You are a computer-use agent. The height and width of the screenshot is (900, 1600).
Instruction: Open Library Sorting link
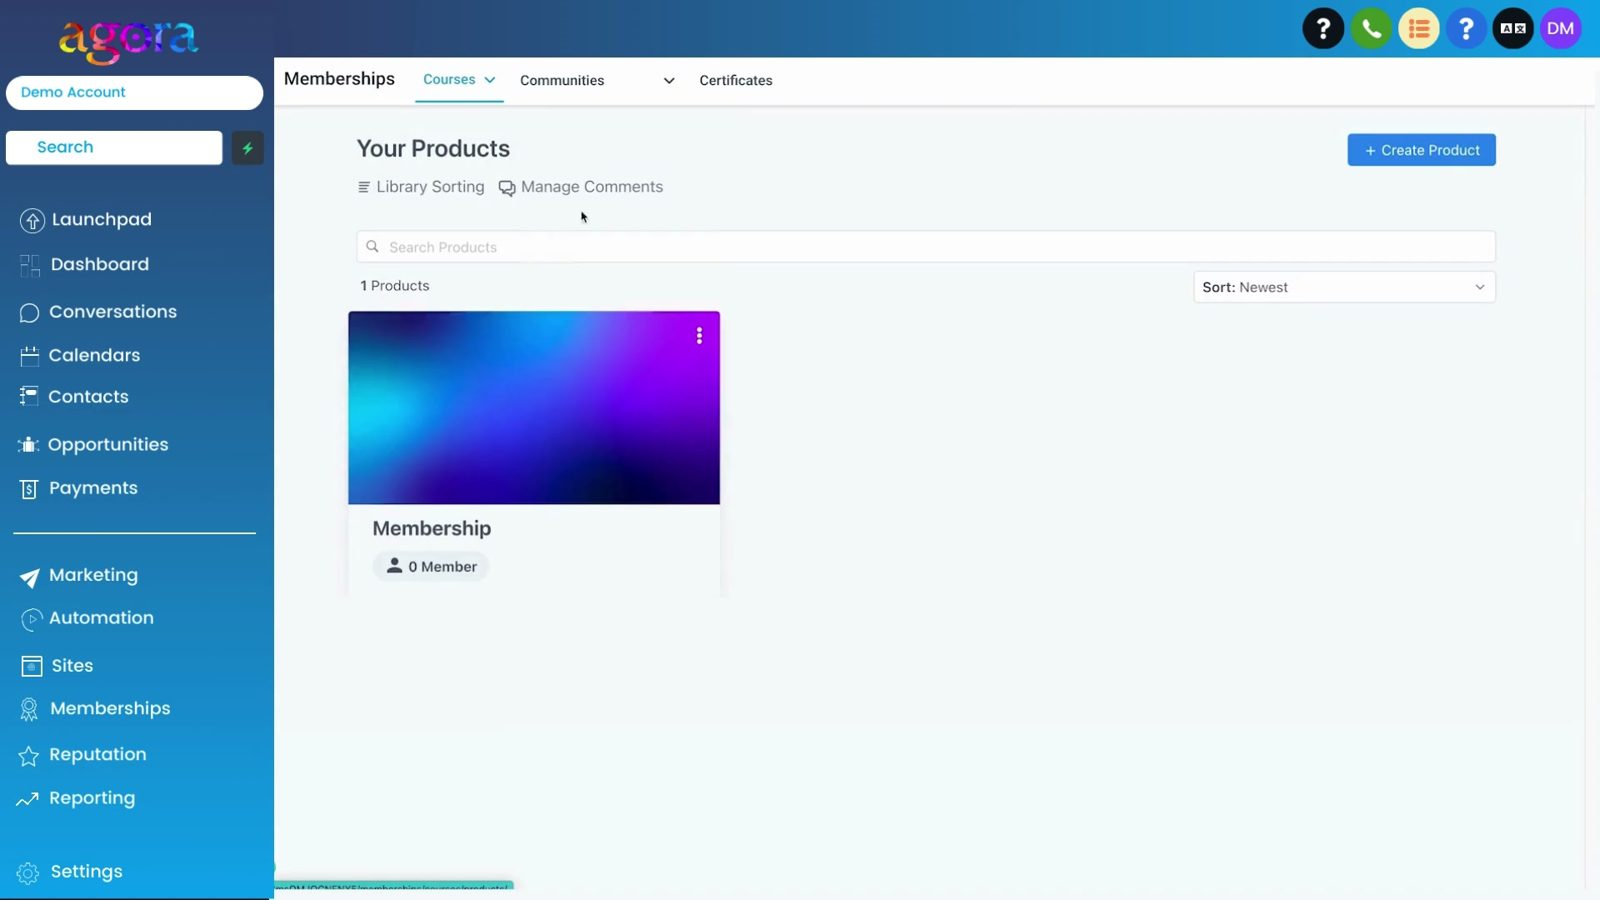tap(421, 187)
